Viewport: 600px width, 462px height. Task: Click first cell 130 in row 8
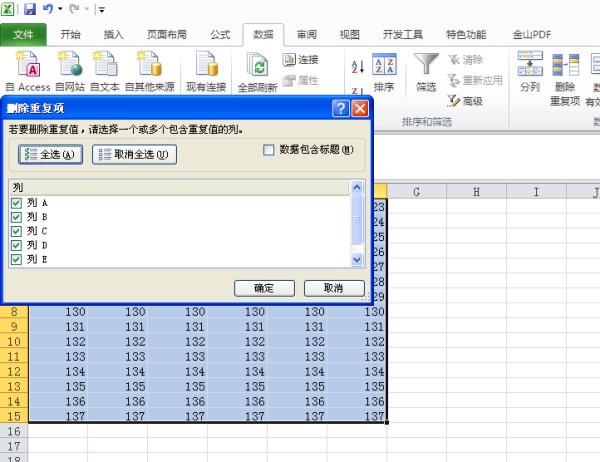coord(58,312)
